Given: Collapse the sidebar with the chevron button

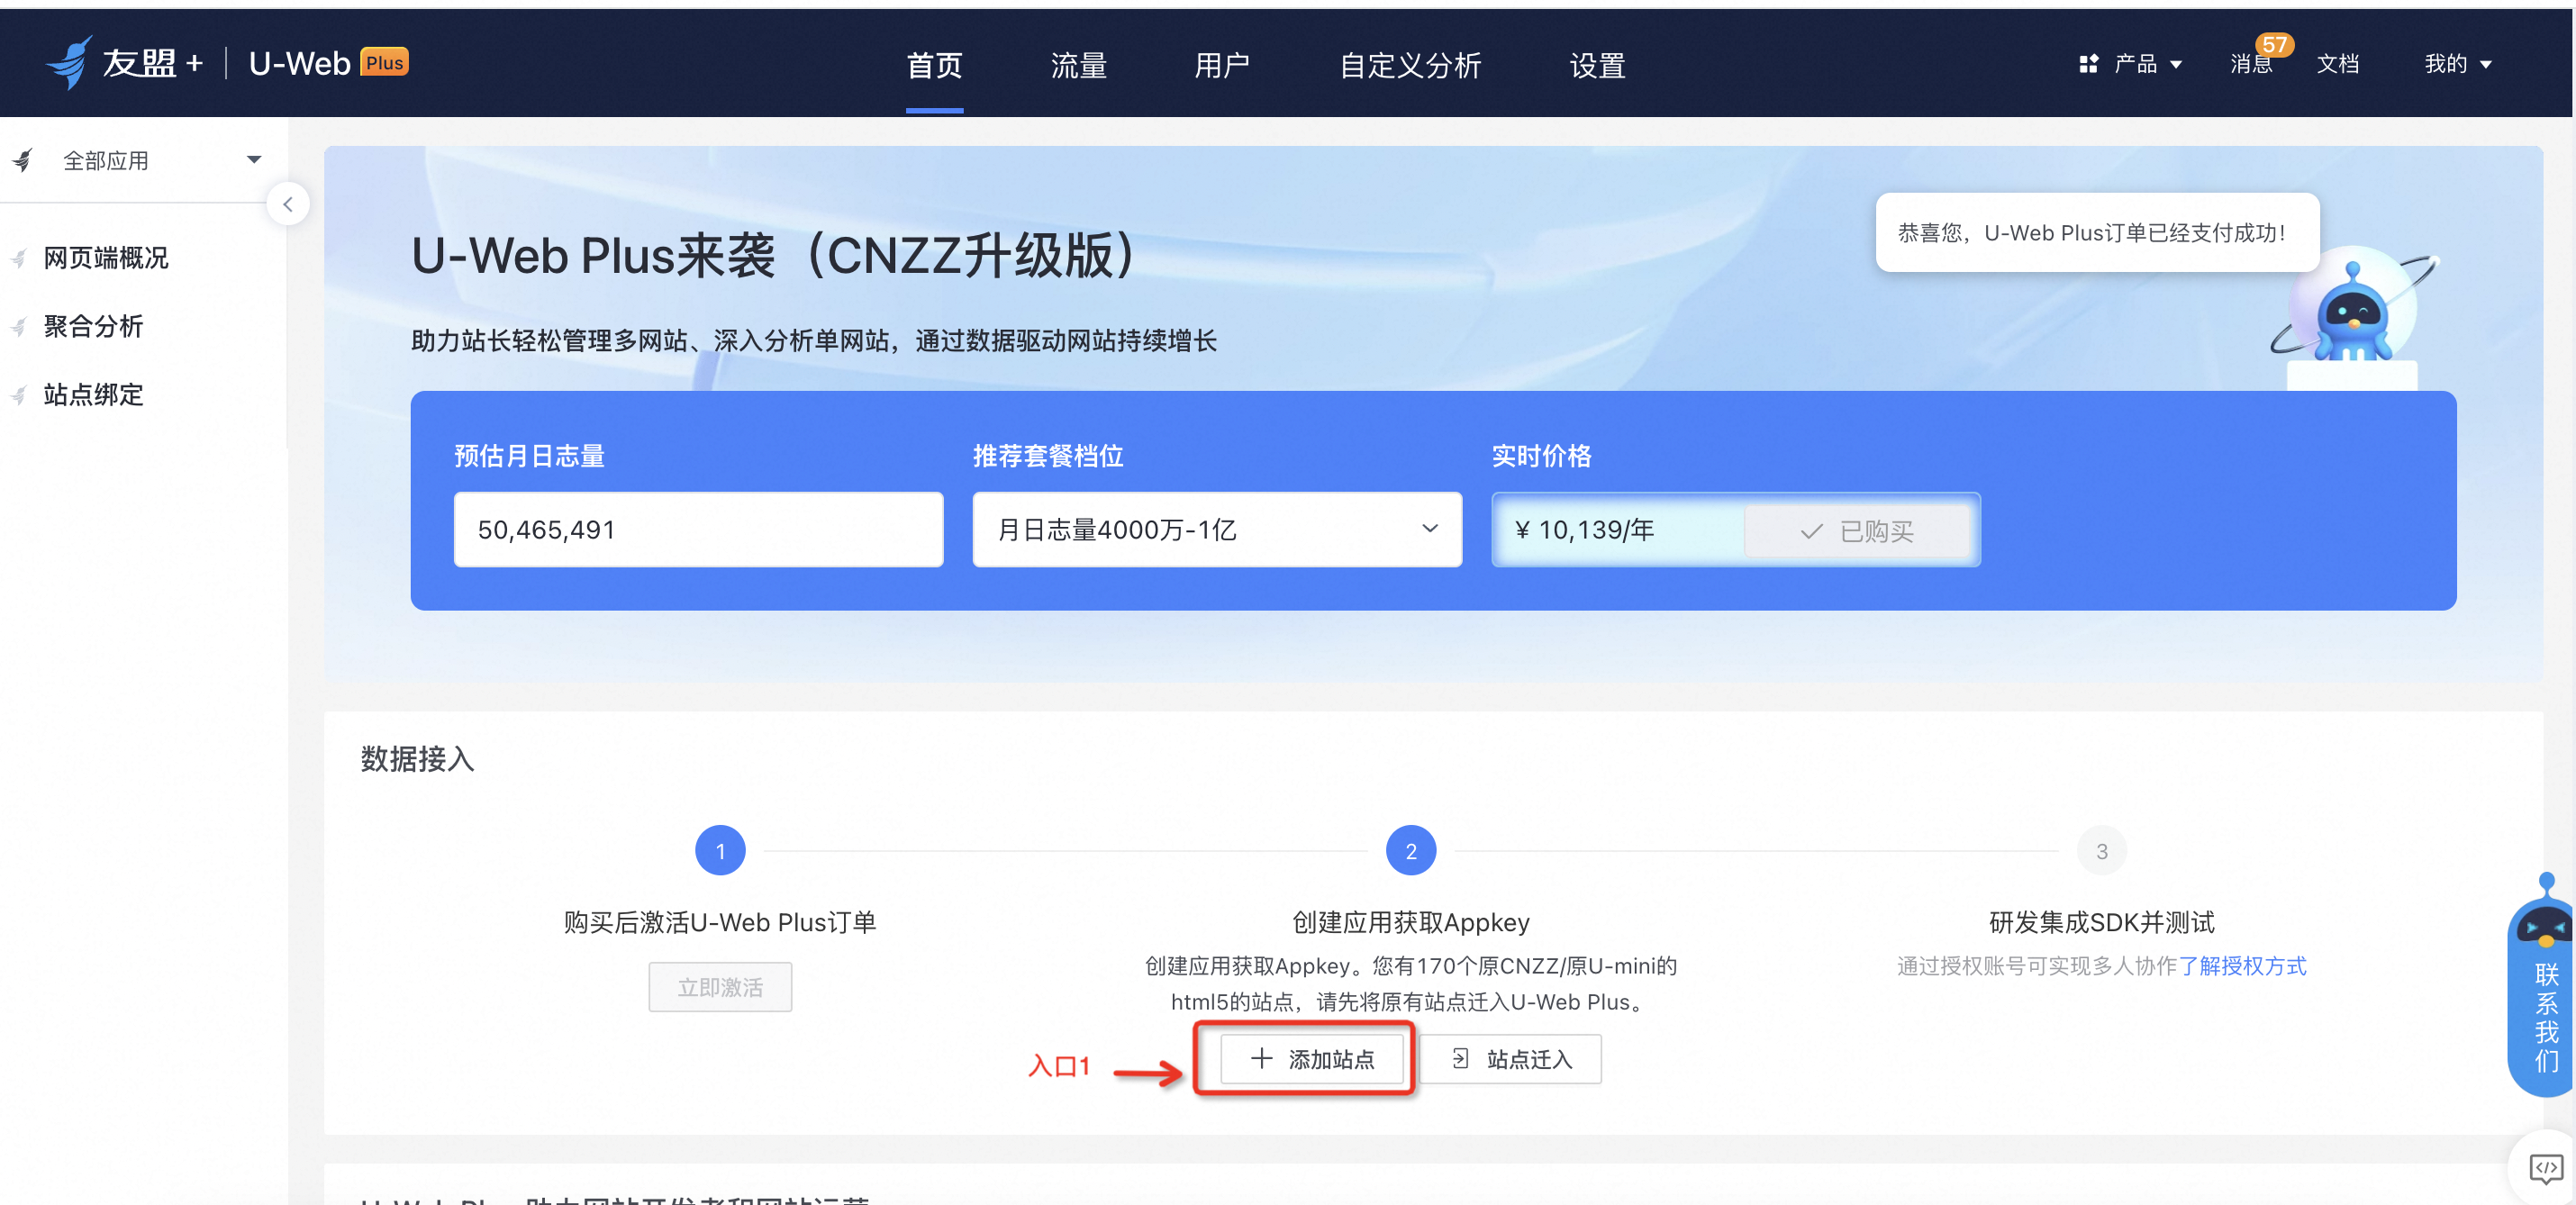Looking at the screenshot, I should 288,204.
